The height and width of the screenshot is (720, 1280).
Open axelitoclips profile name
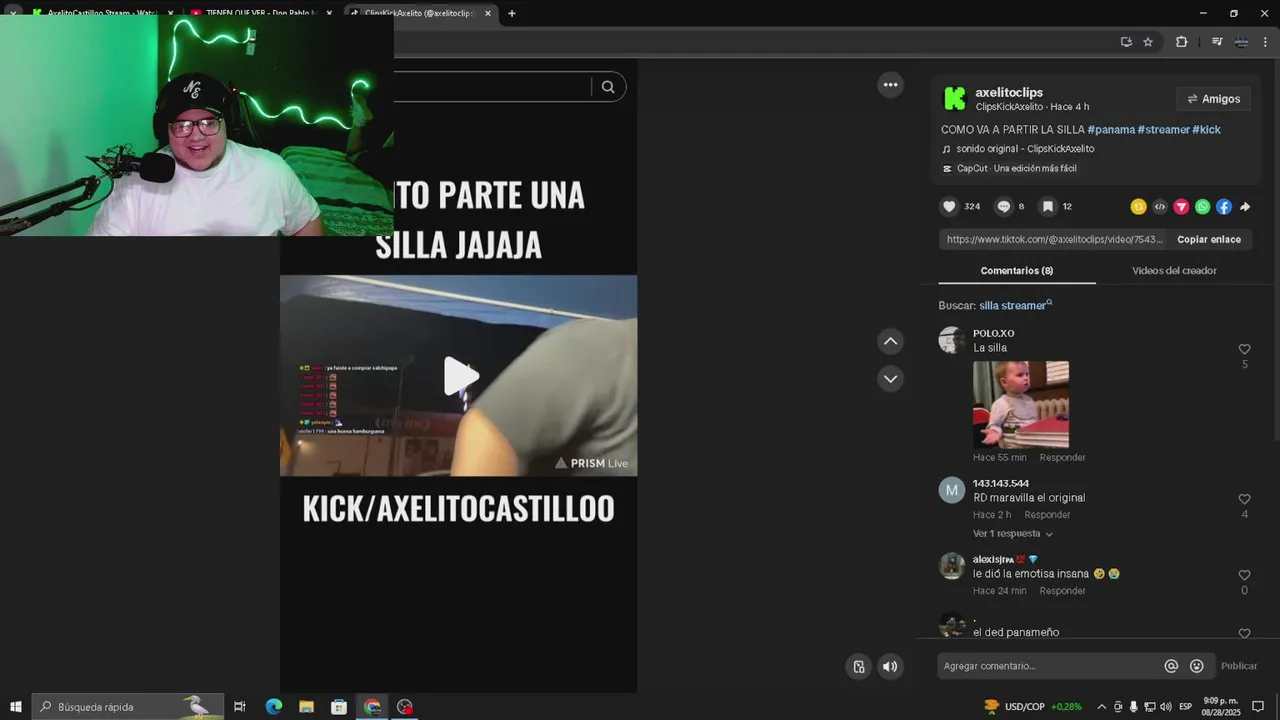pos(1009,92)
